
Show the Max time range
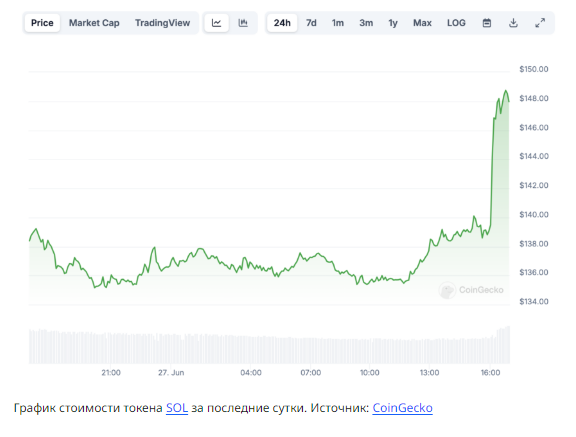tap(422, 23)
